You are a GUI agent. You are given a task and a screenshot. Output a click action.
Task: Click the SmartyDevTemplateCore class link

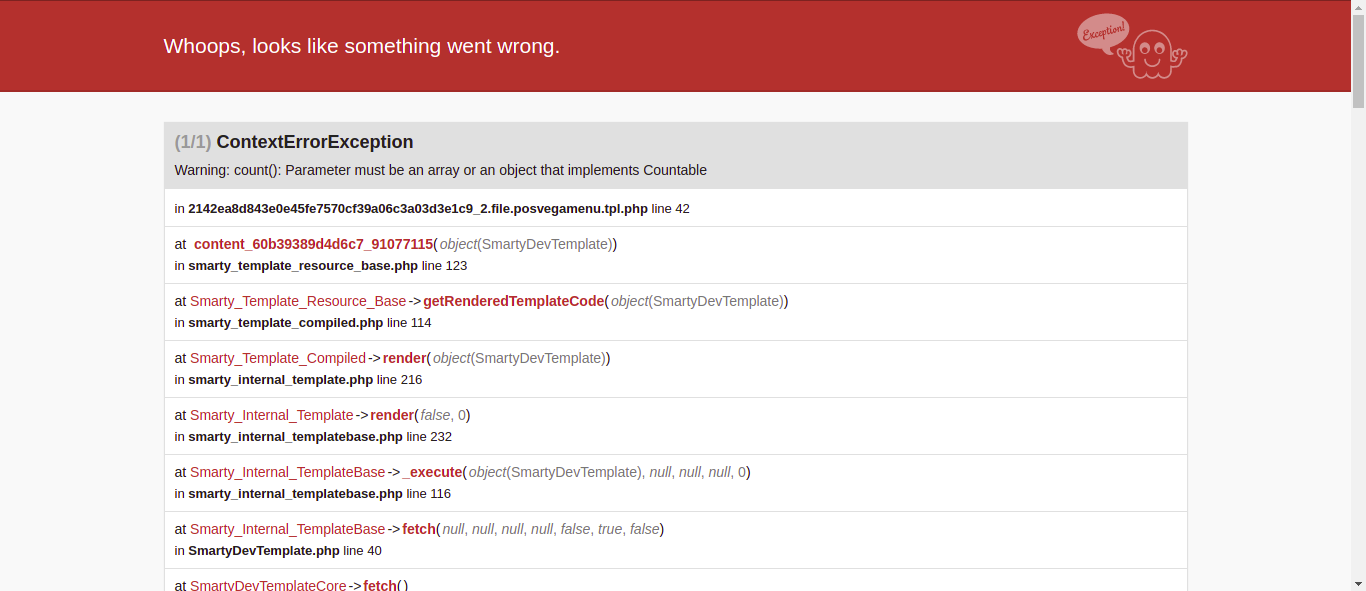tap(268, 585)
